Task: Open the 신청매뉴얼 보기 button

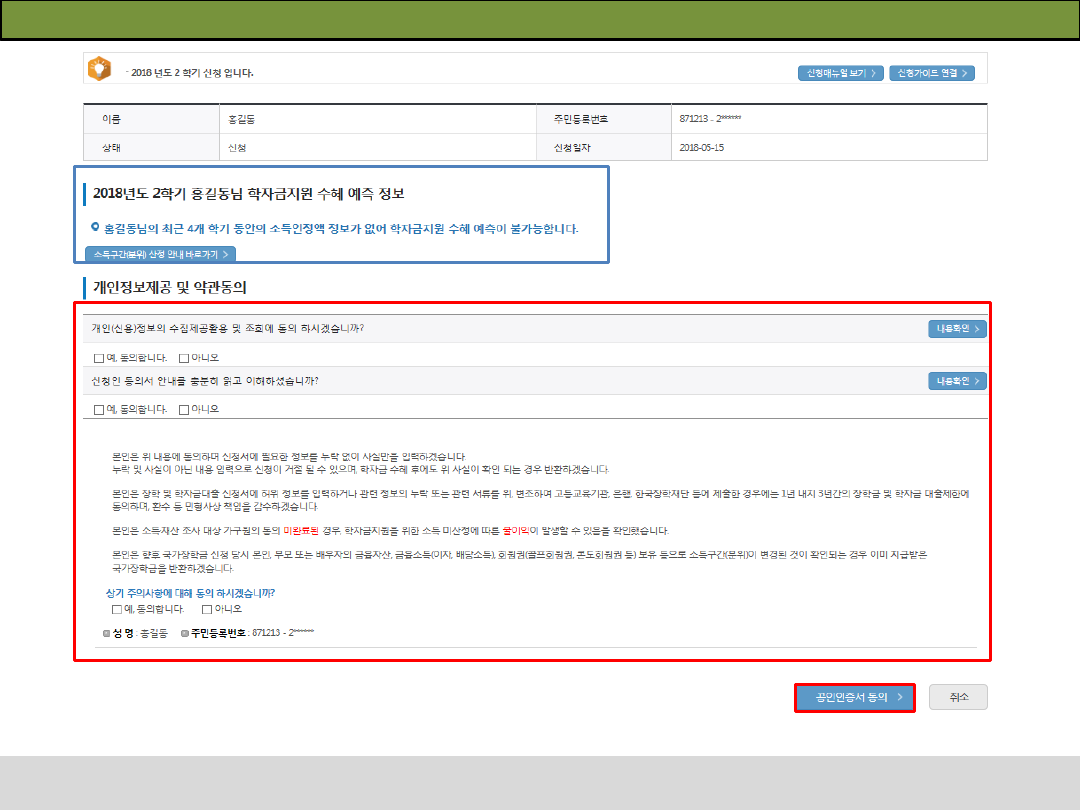Action: [x=840, y=73]
